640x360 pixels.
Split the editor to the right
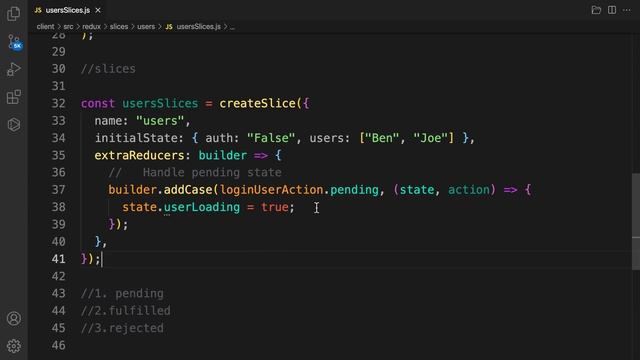612,10
